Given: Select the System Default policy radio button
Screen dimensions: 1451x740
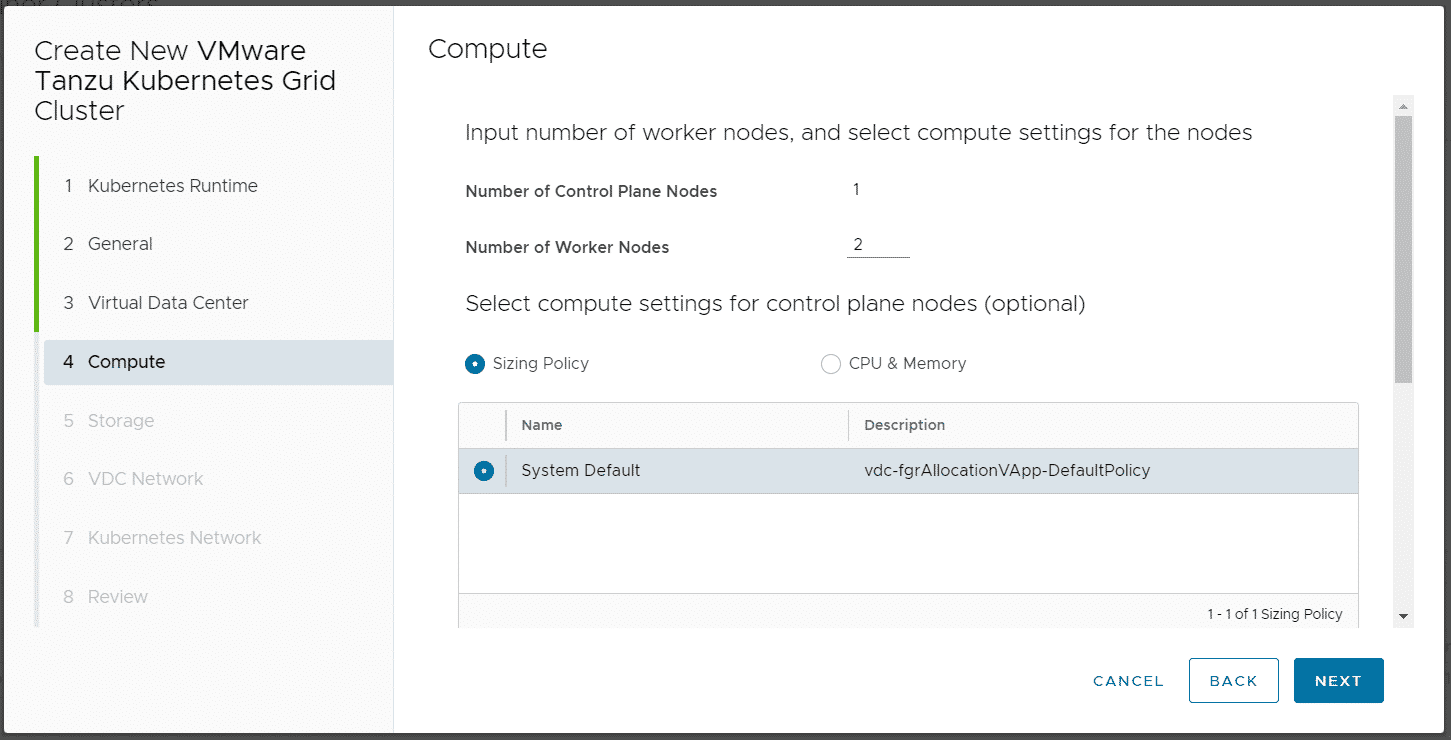Looking at the screenshot, I should [x=484, y=471].
